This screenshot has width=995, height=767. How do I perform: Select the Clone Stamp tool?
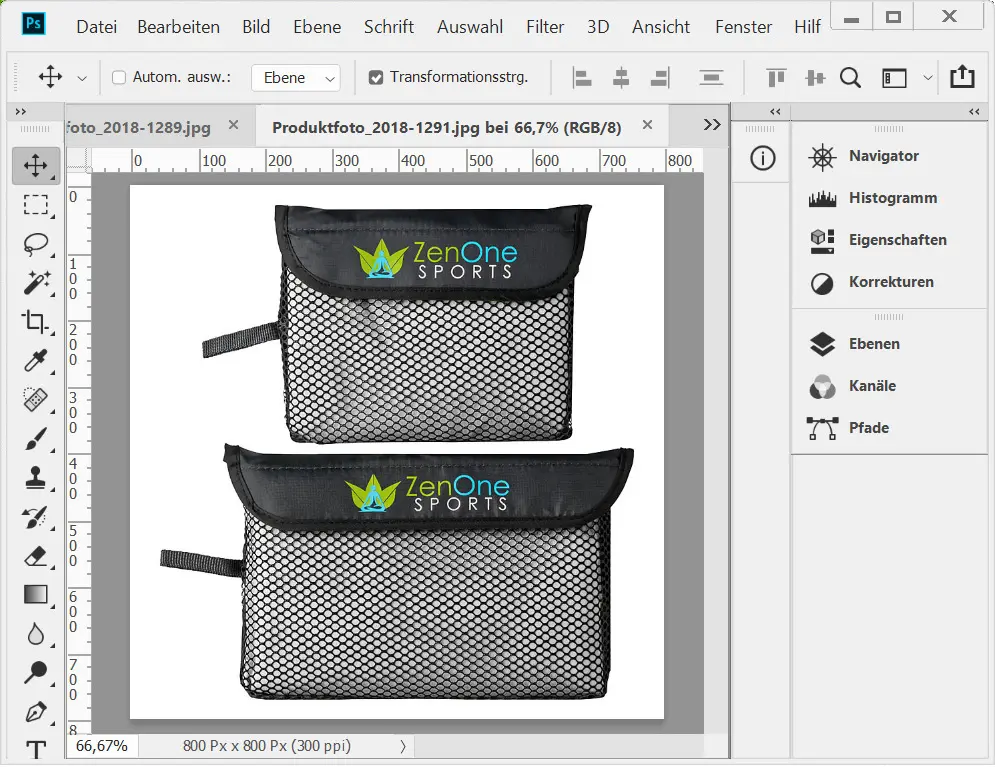click(36, 478)
